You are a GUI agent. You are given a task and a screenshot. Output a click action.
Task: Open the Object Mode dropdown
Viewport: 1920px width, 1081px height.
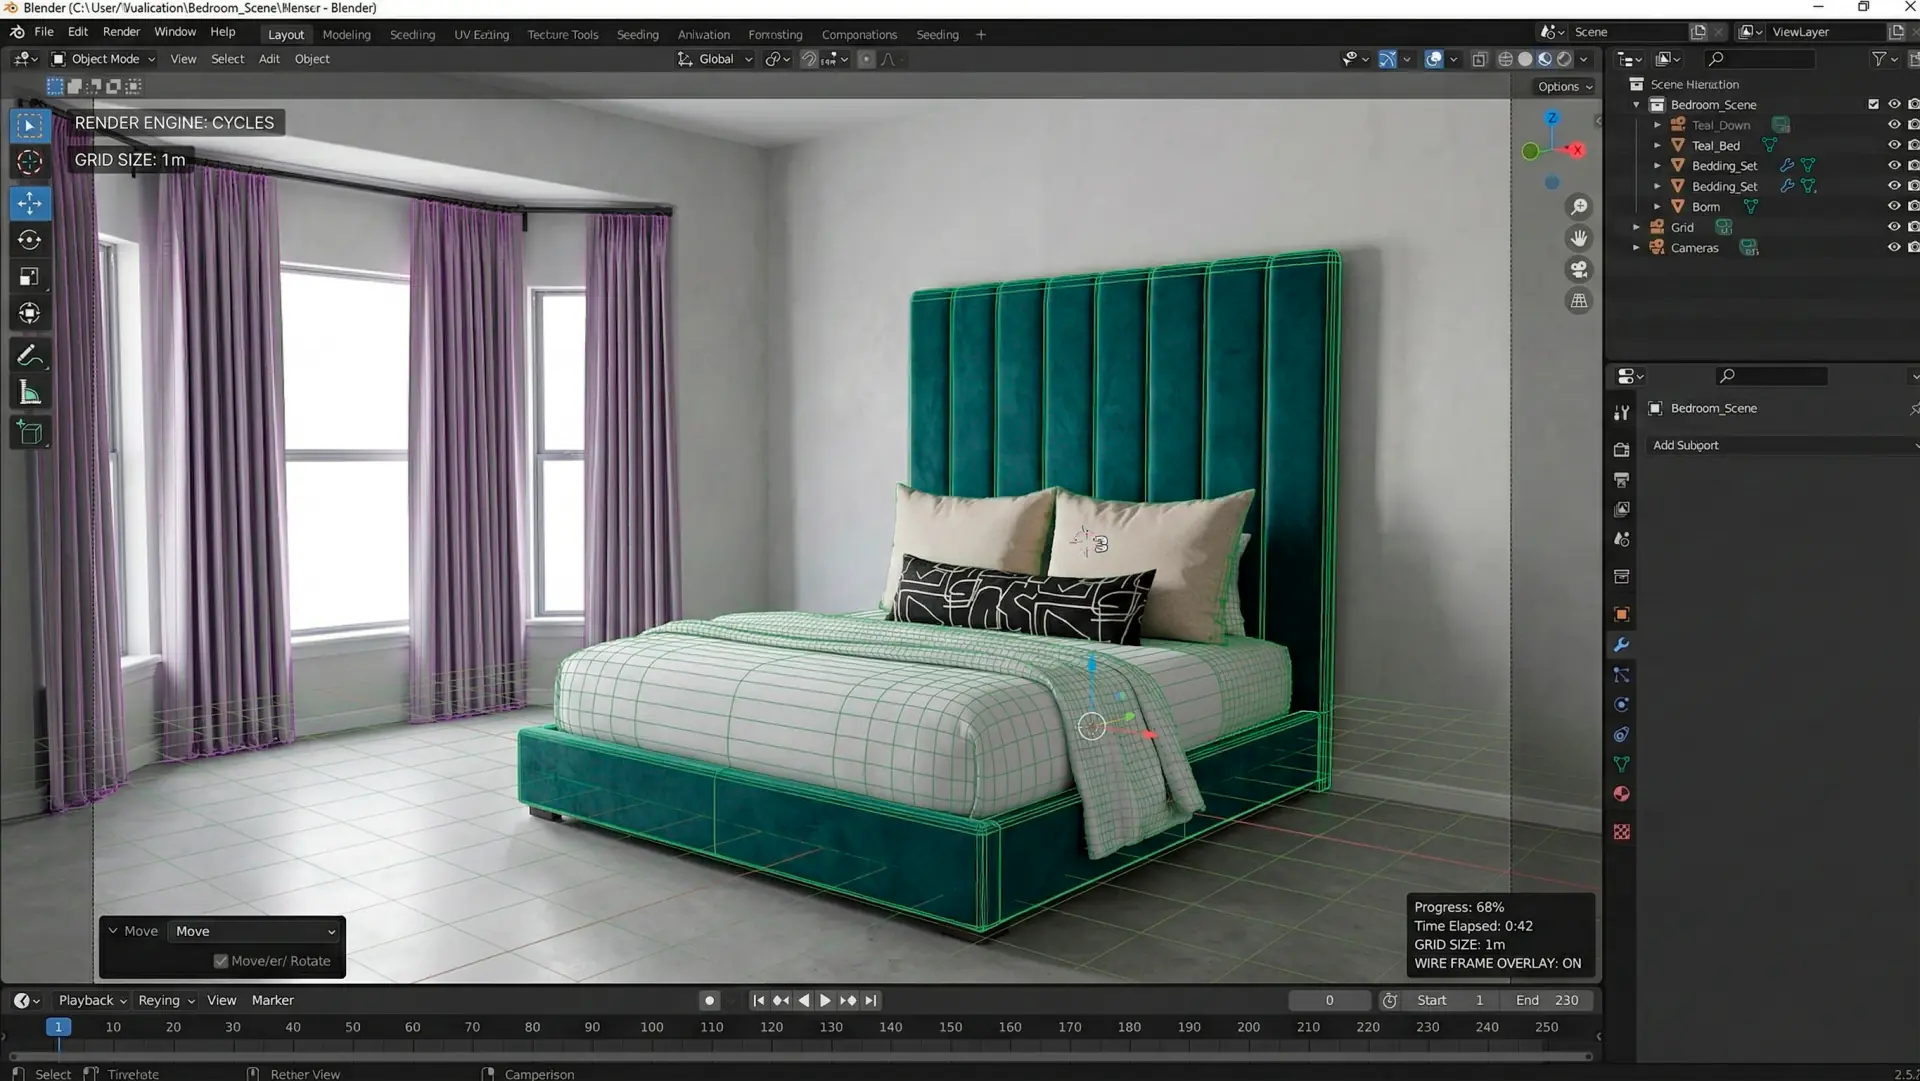(104, 59)
